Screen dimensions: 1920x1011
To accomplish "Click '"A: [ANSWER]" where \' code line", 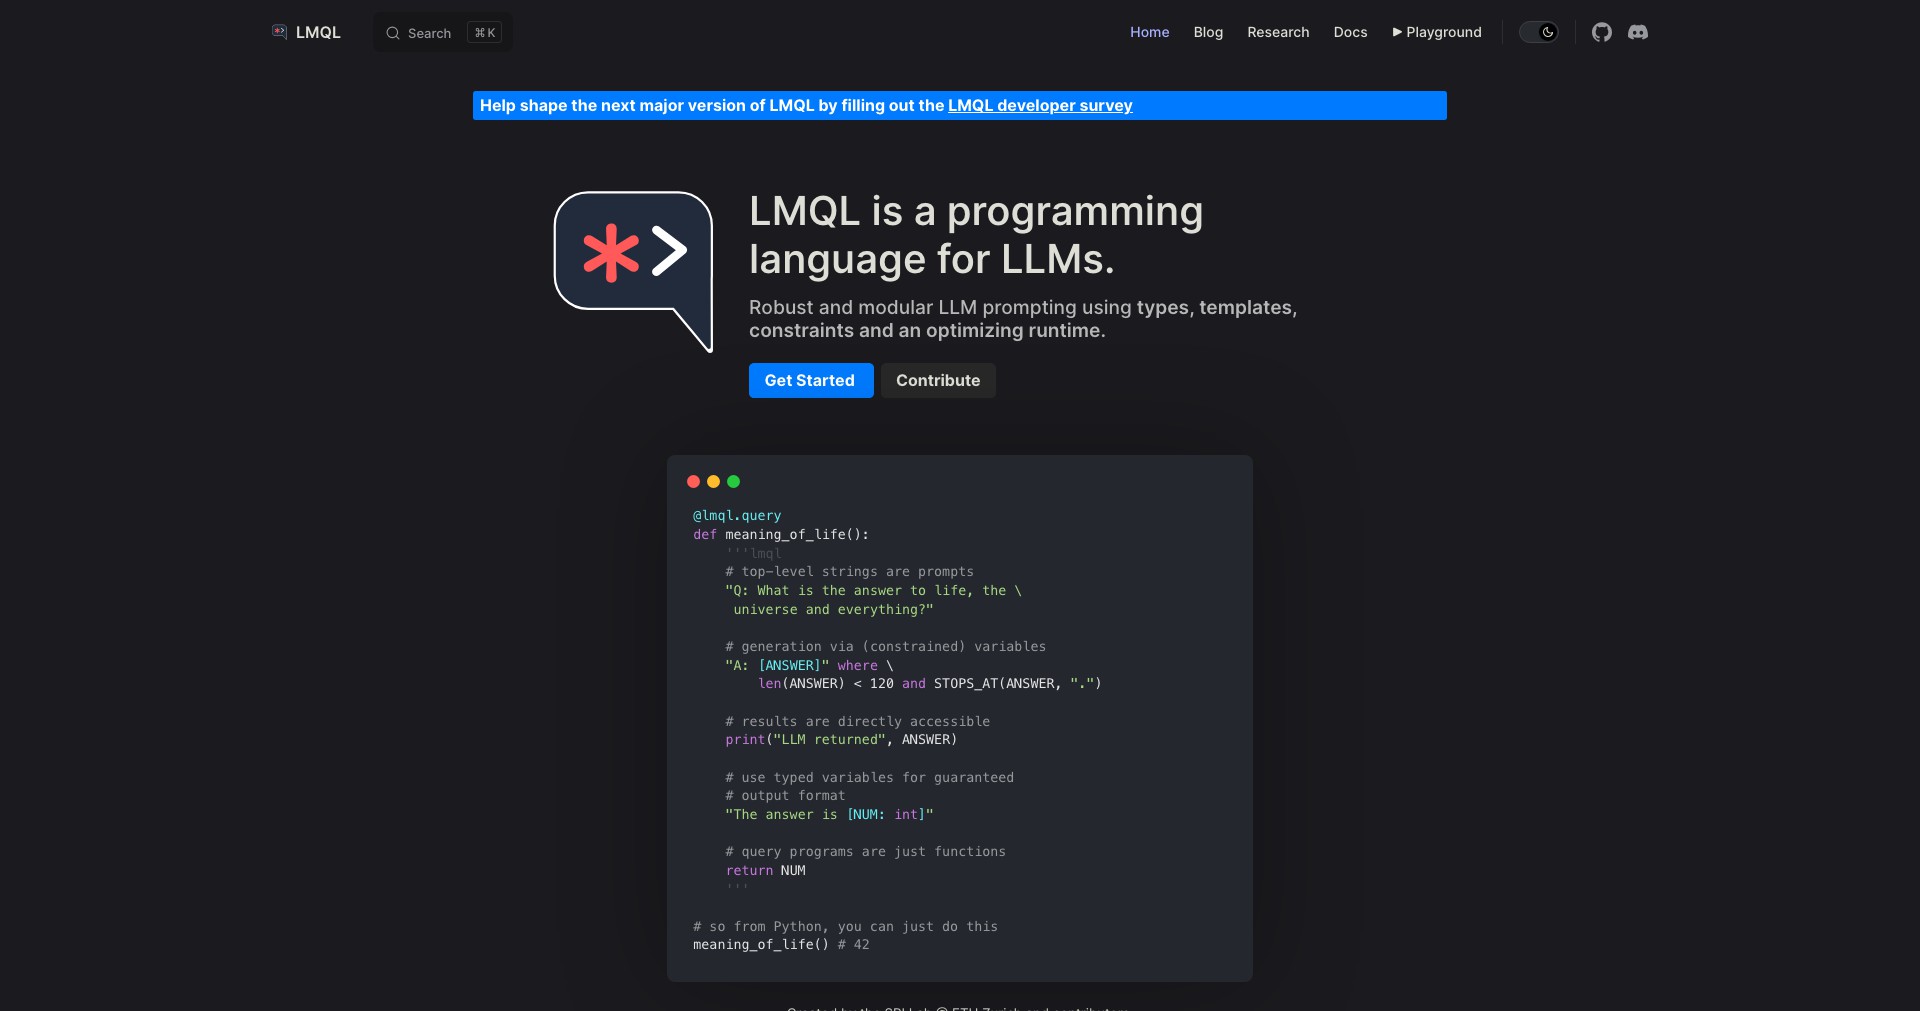I will 809,666.
